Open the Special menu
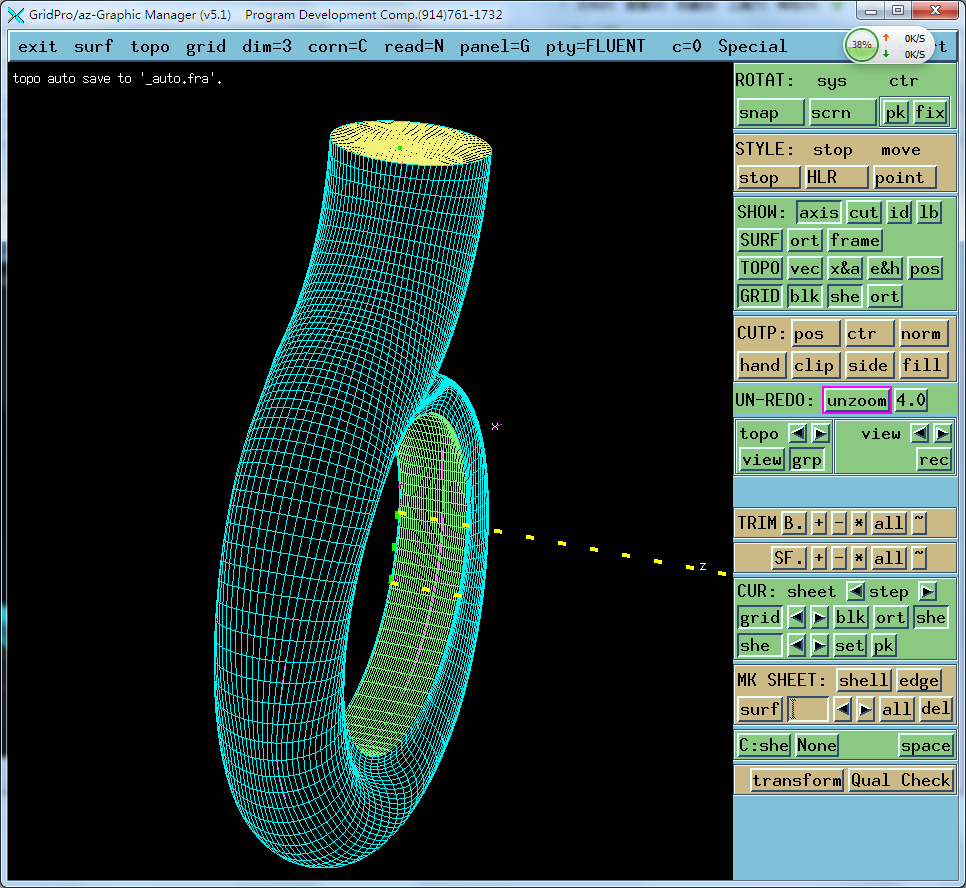The height and width of the screenshot is (888, 966). 752,46
